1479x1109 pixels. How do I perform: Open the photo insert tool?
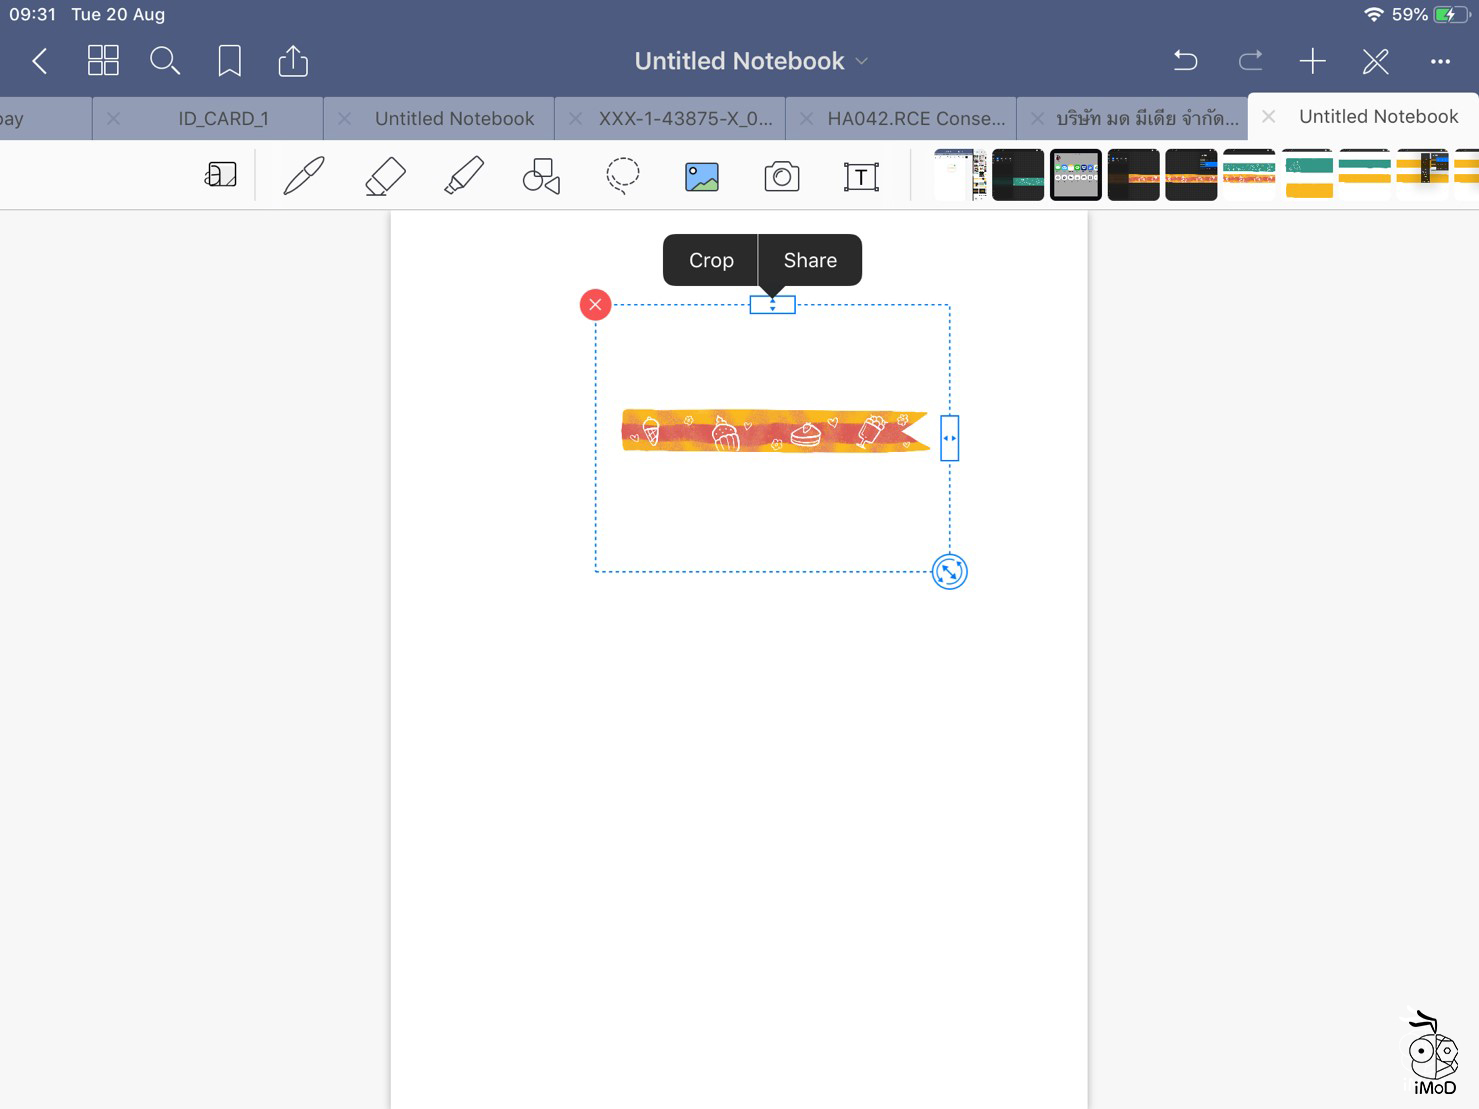click(x=701, y=175)
